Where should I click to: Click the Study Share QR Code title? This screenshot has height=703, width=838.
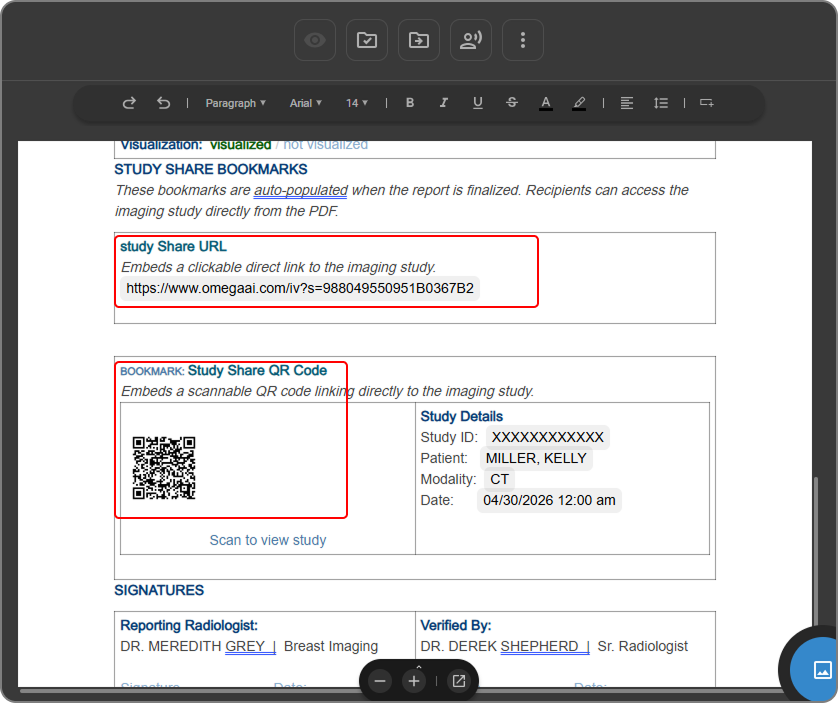pyautogui.click(x=257, y=370)
